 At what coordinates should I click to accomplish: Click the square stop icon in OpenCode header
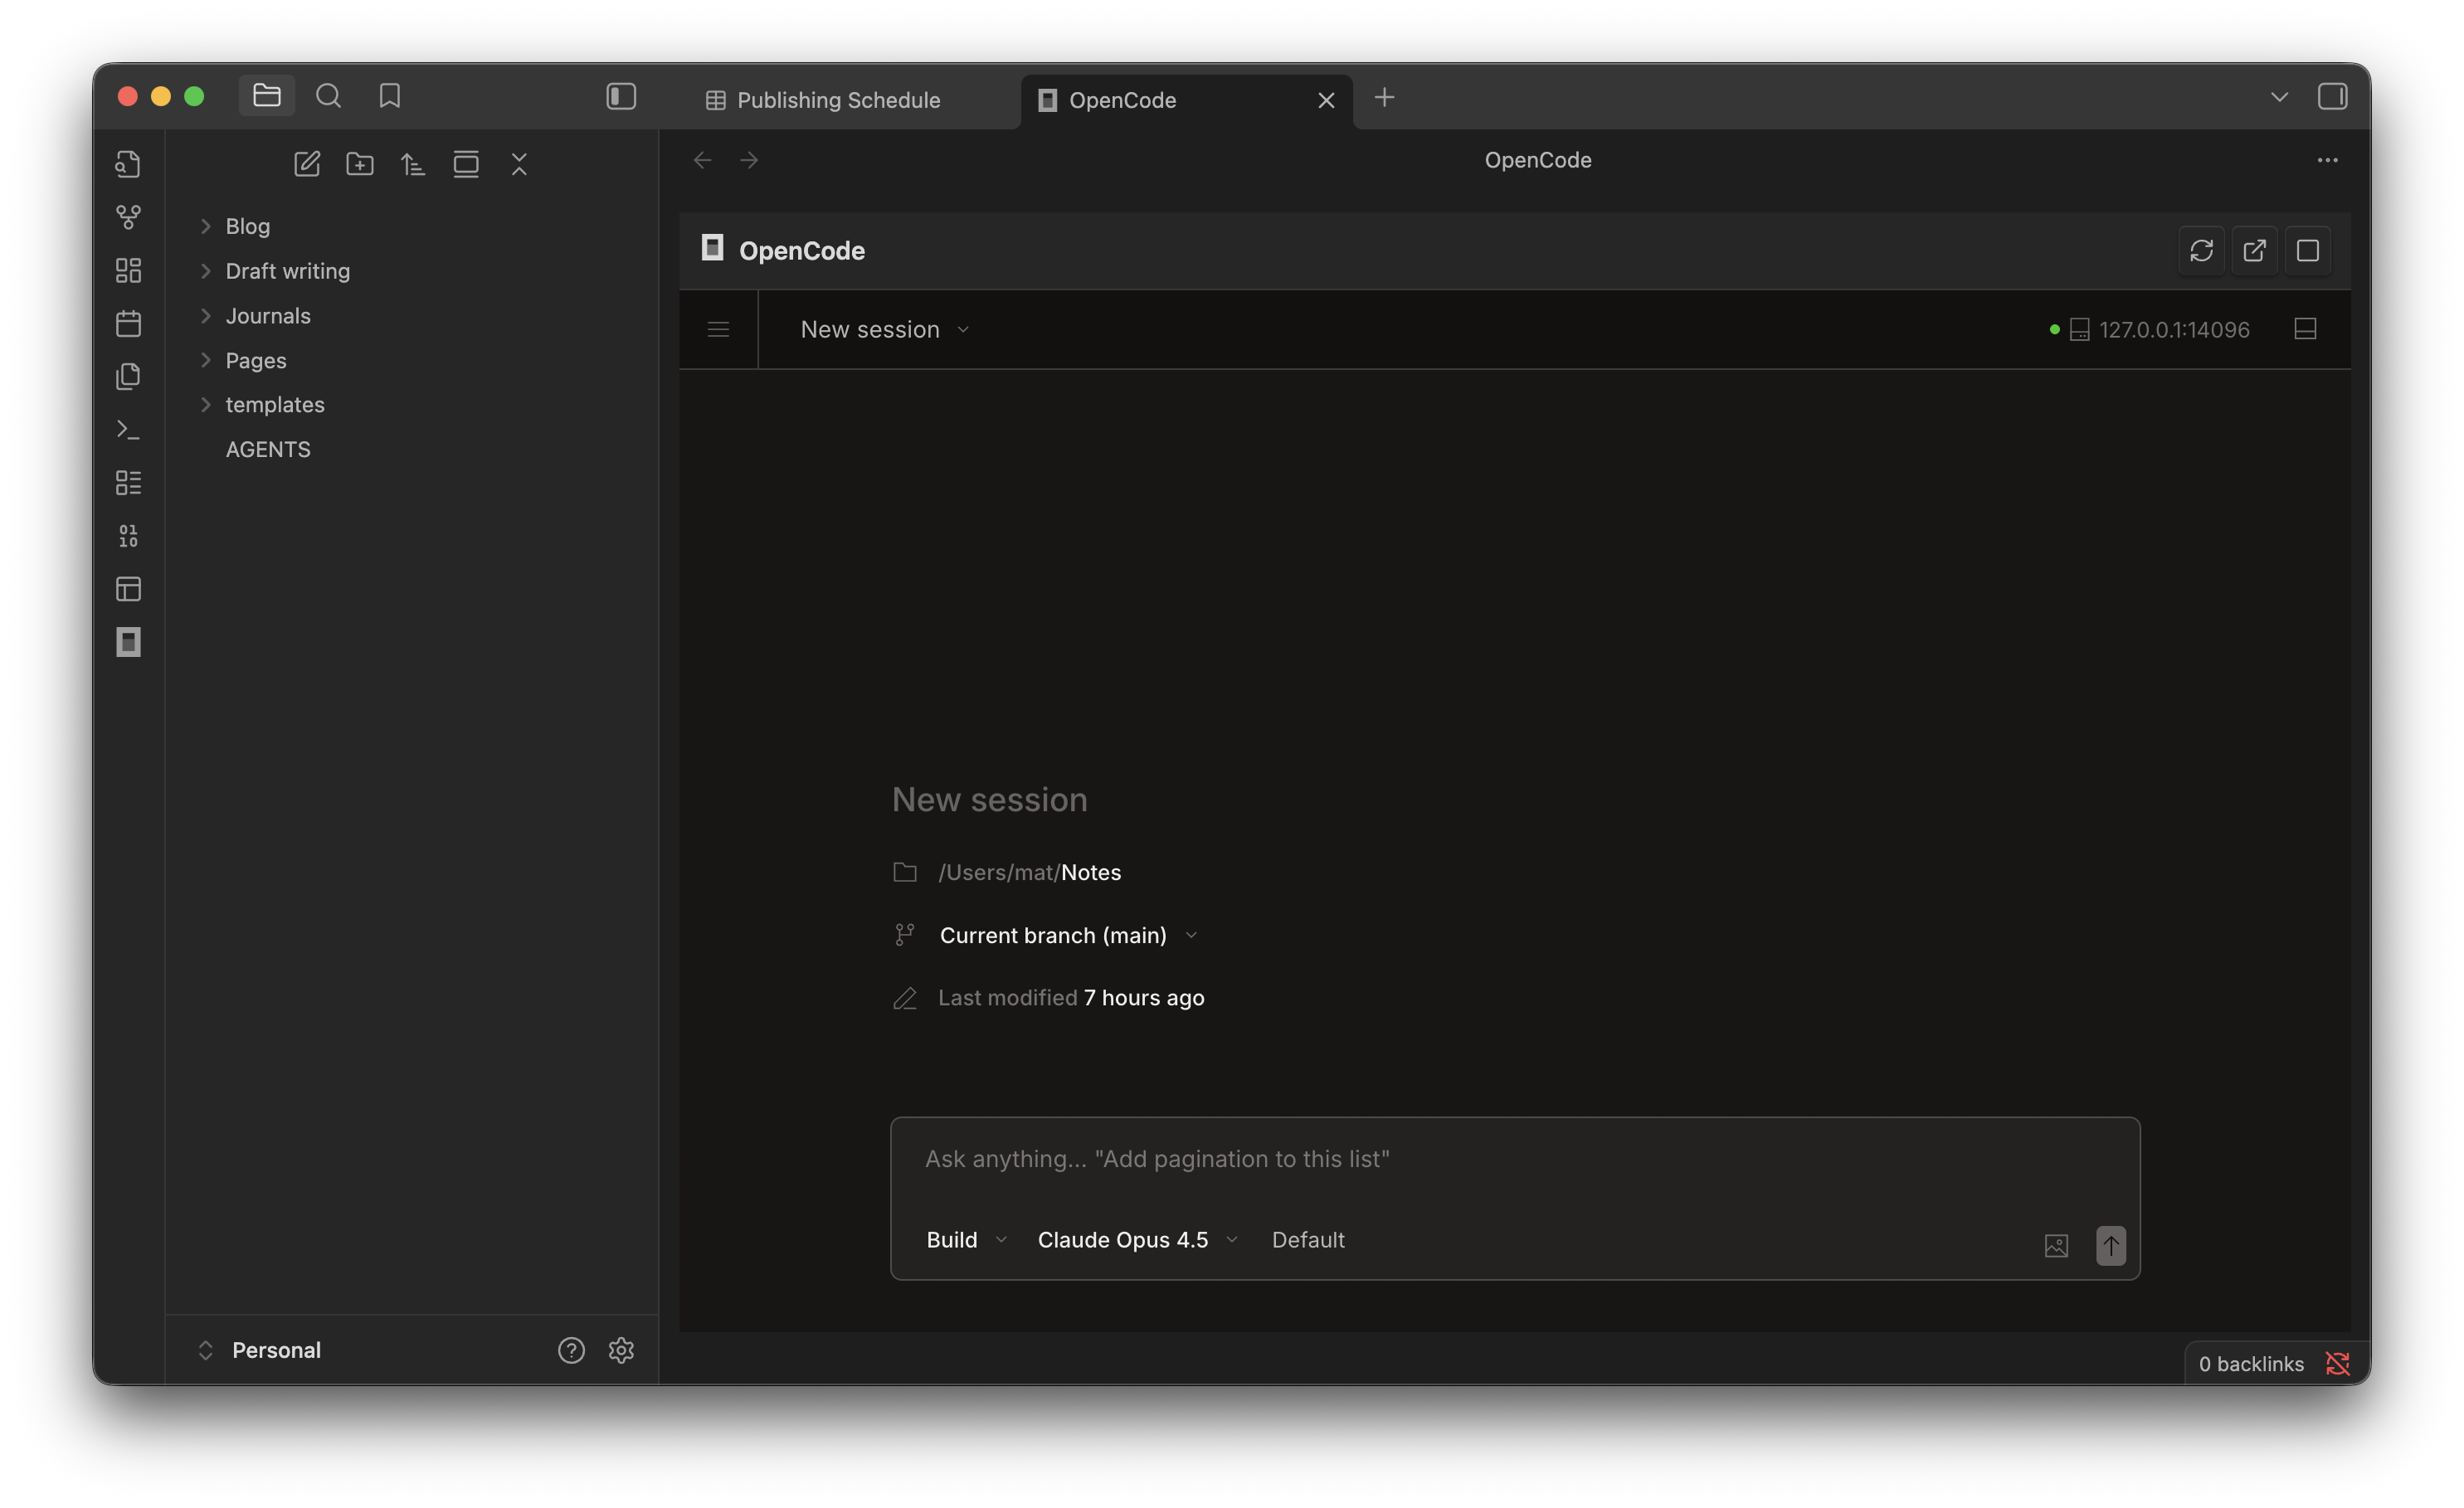(x=2307, y=250)
